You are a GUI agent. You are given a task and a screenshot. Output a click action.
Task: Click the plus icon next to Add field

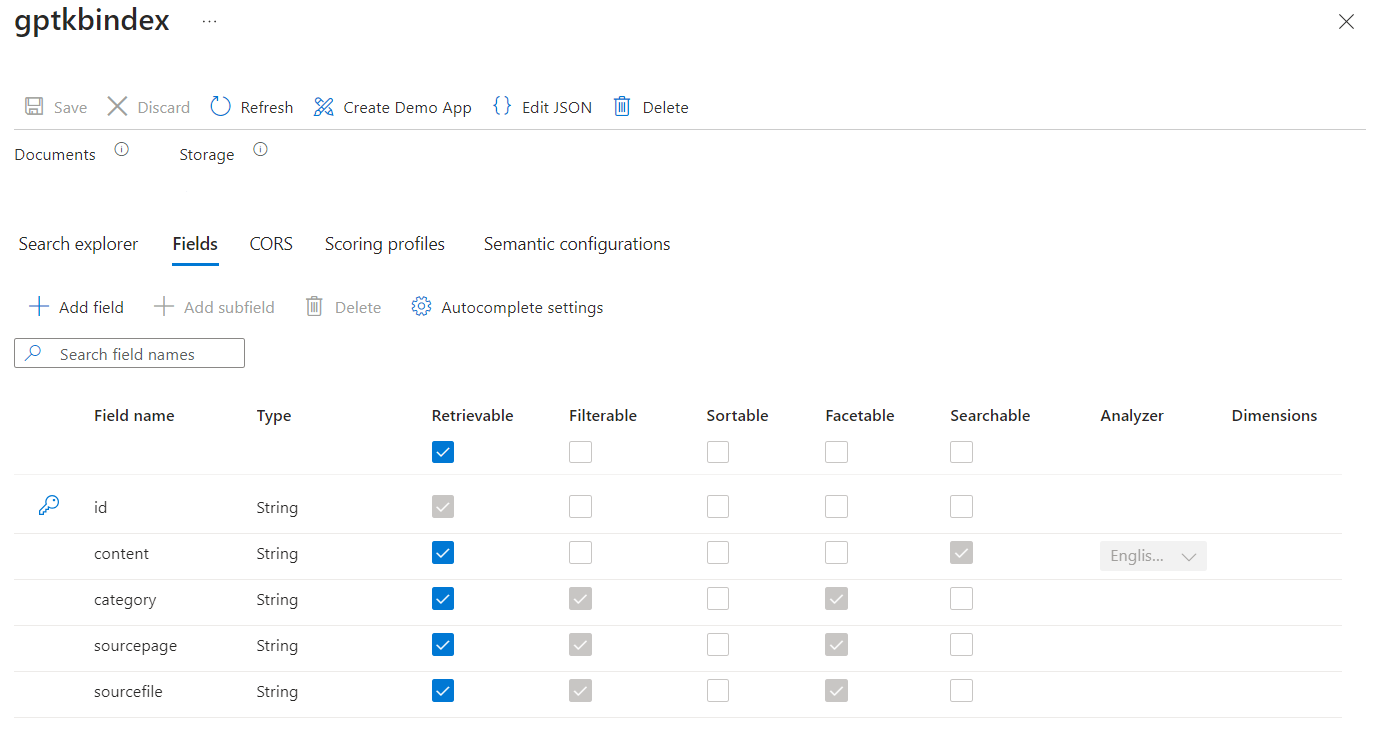point(38,306)
